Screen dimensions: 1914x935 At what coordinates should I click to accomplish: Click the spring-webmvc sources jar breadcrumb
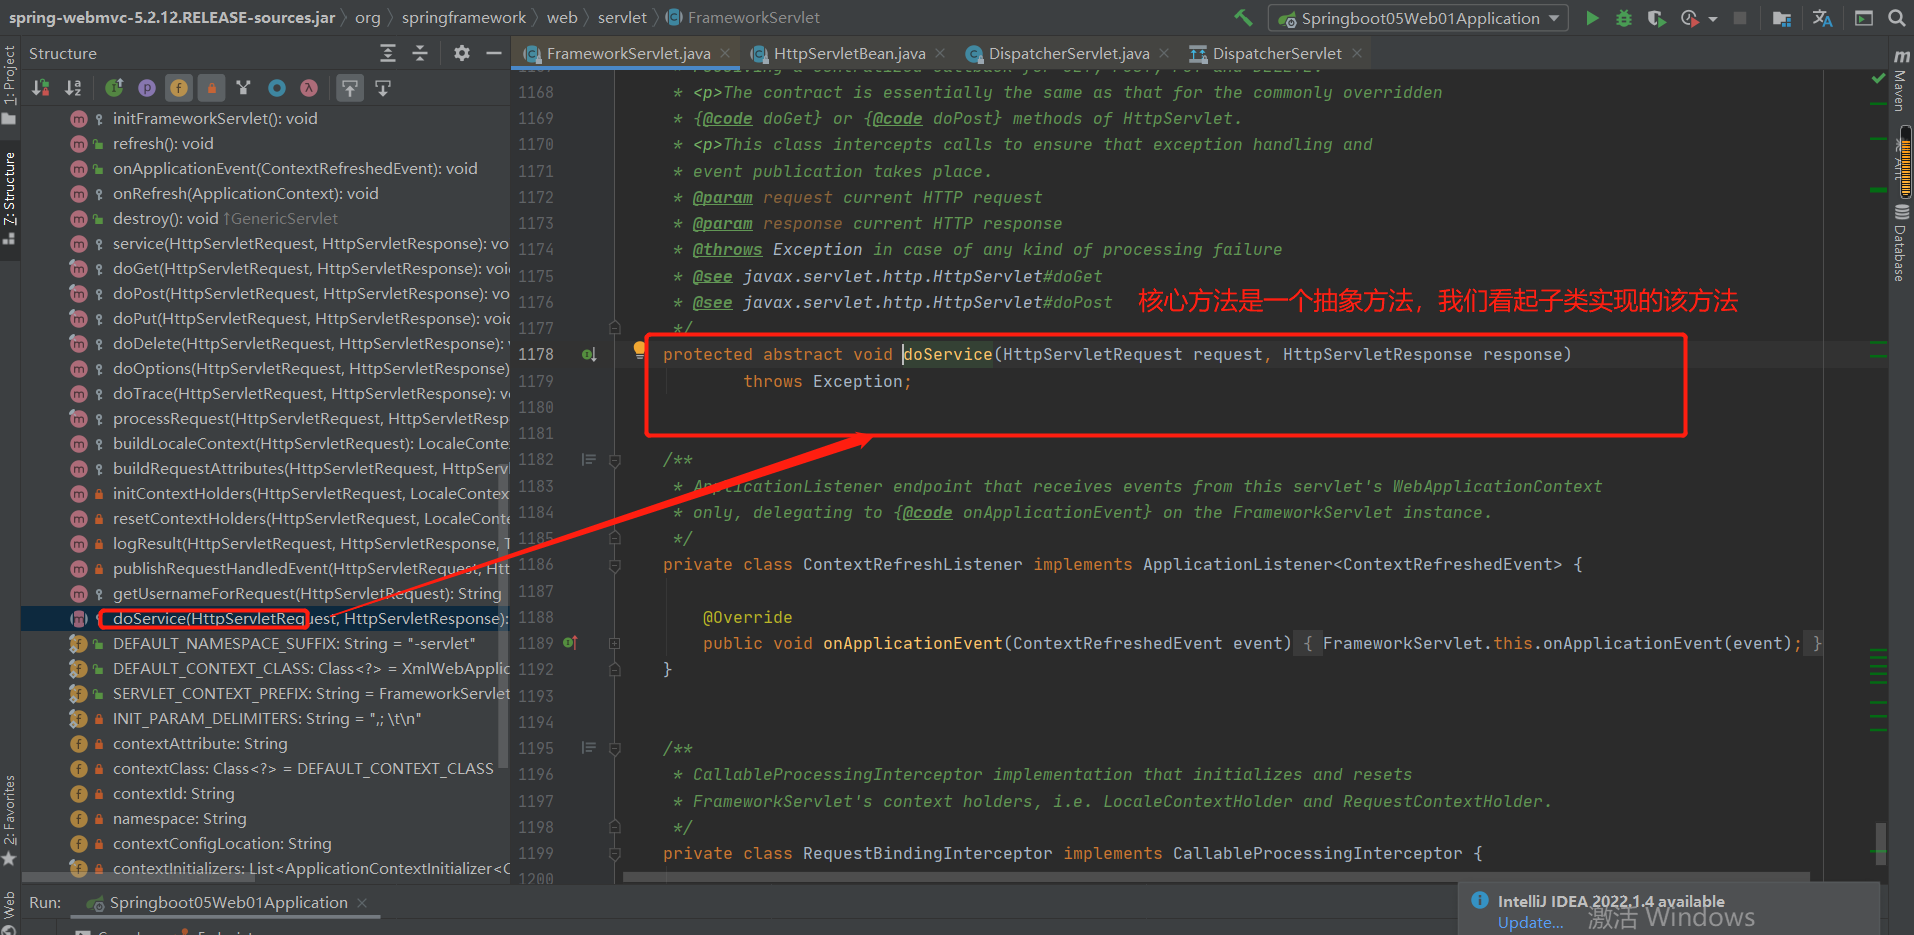172,18
